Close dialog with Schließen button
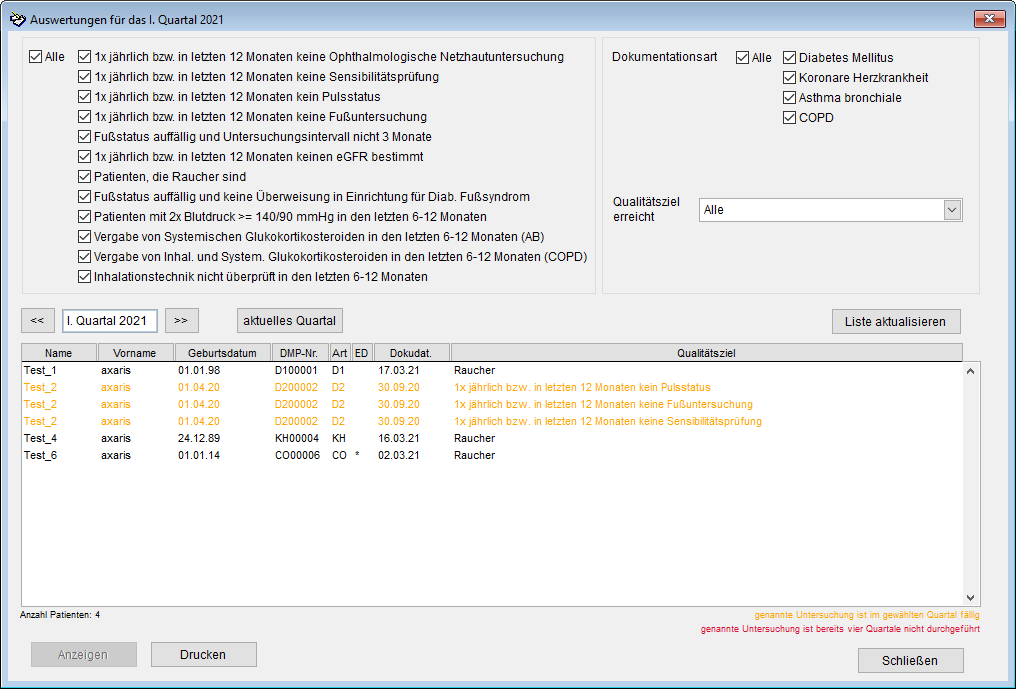This screenshot has width=1016, height=689. pyautogui.click(x=910, y=661)
